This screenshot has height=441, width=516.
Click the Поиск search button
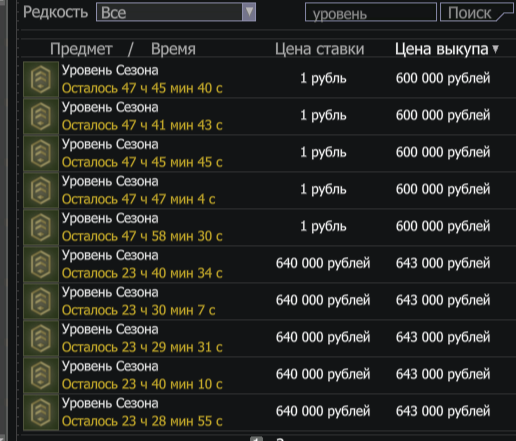click(x=477, y=12)
